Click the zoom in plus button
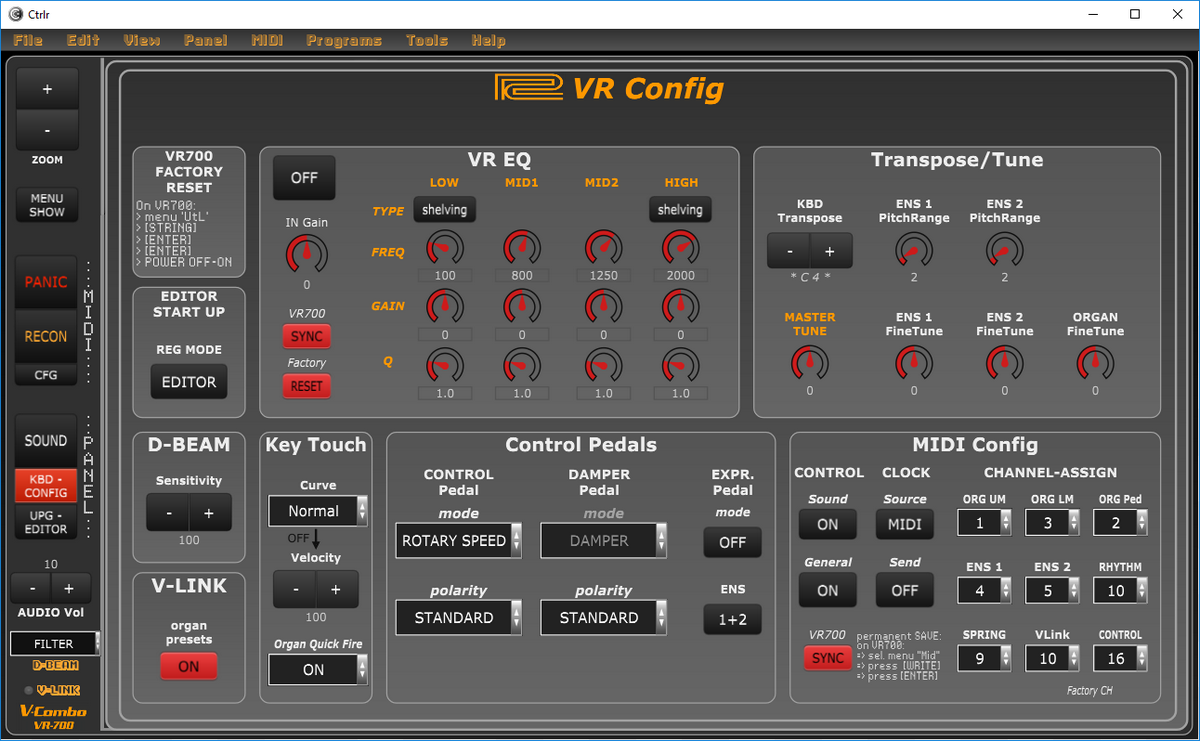1200x741 pixels. (46, 89)
